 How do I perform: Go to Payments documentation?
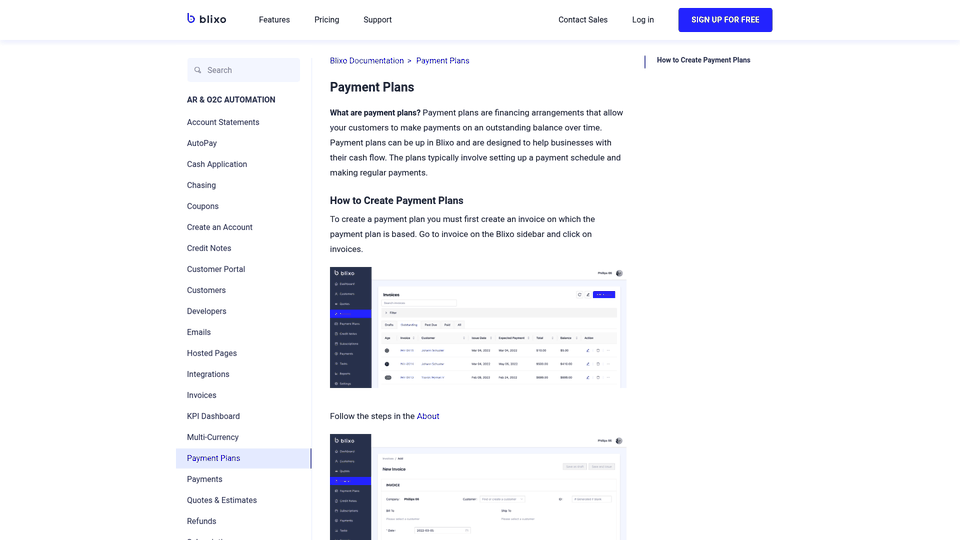tap(204, 479)
